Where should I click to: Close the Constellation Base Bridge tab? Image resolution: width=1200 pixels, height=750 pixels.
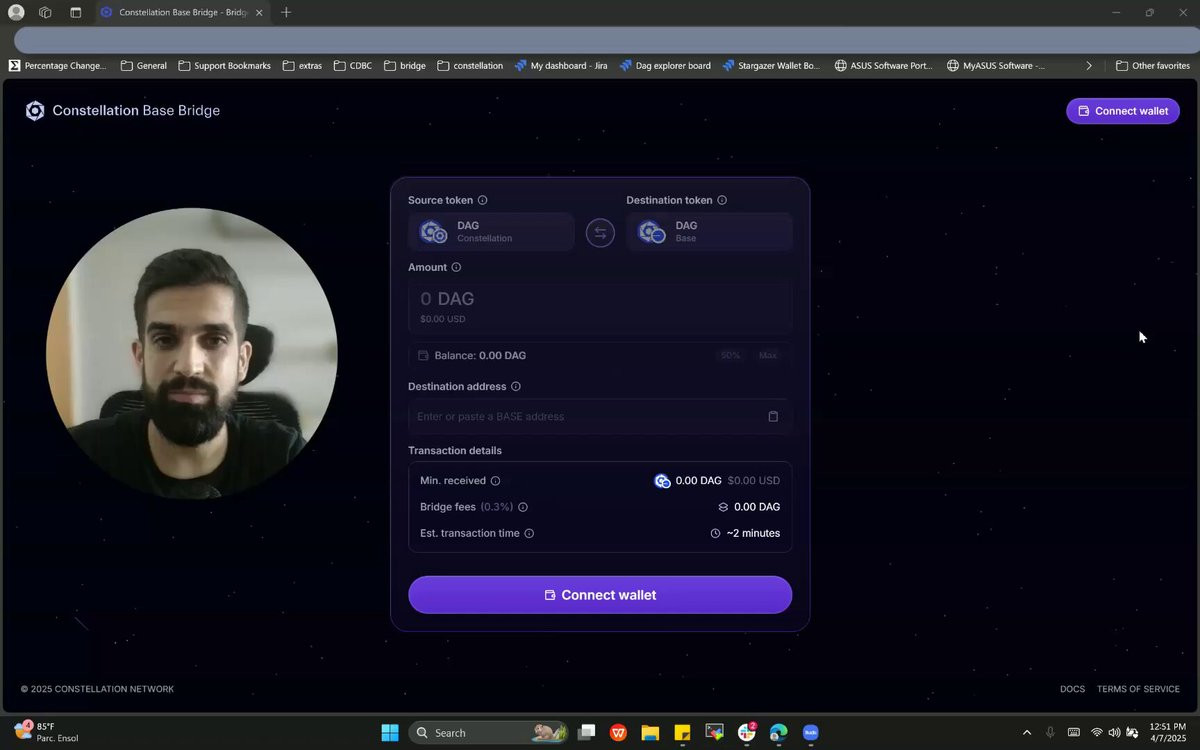(260, 13)
